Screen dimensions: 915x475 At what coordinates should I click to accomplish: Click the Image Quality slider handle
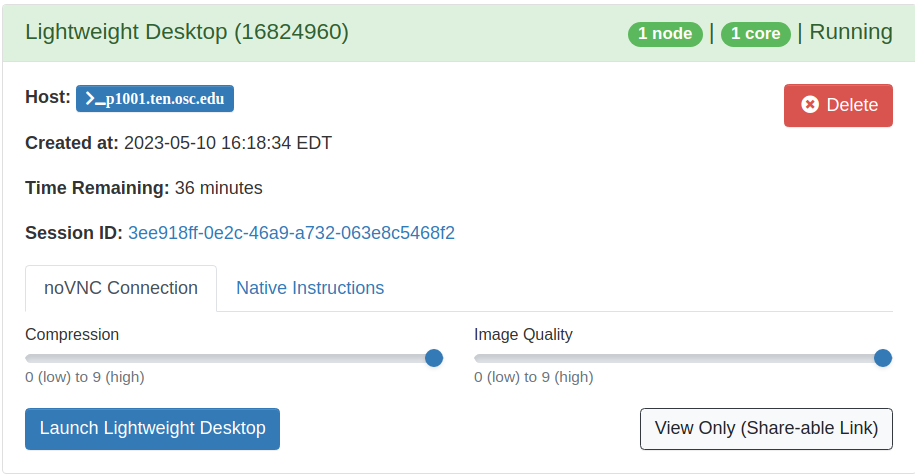(883, 358)
